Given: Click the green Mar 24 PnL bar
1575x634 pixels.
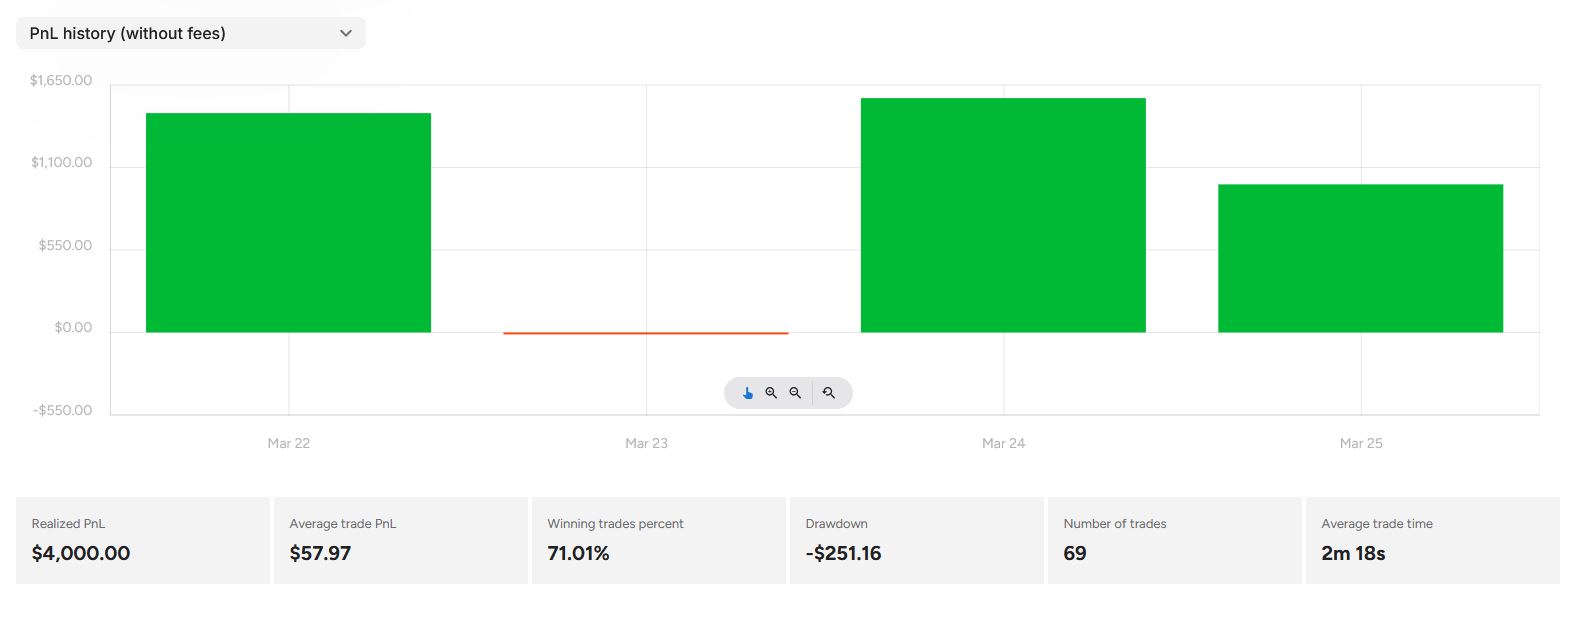Looking at the screenshot, I should pos(1003,215).
